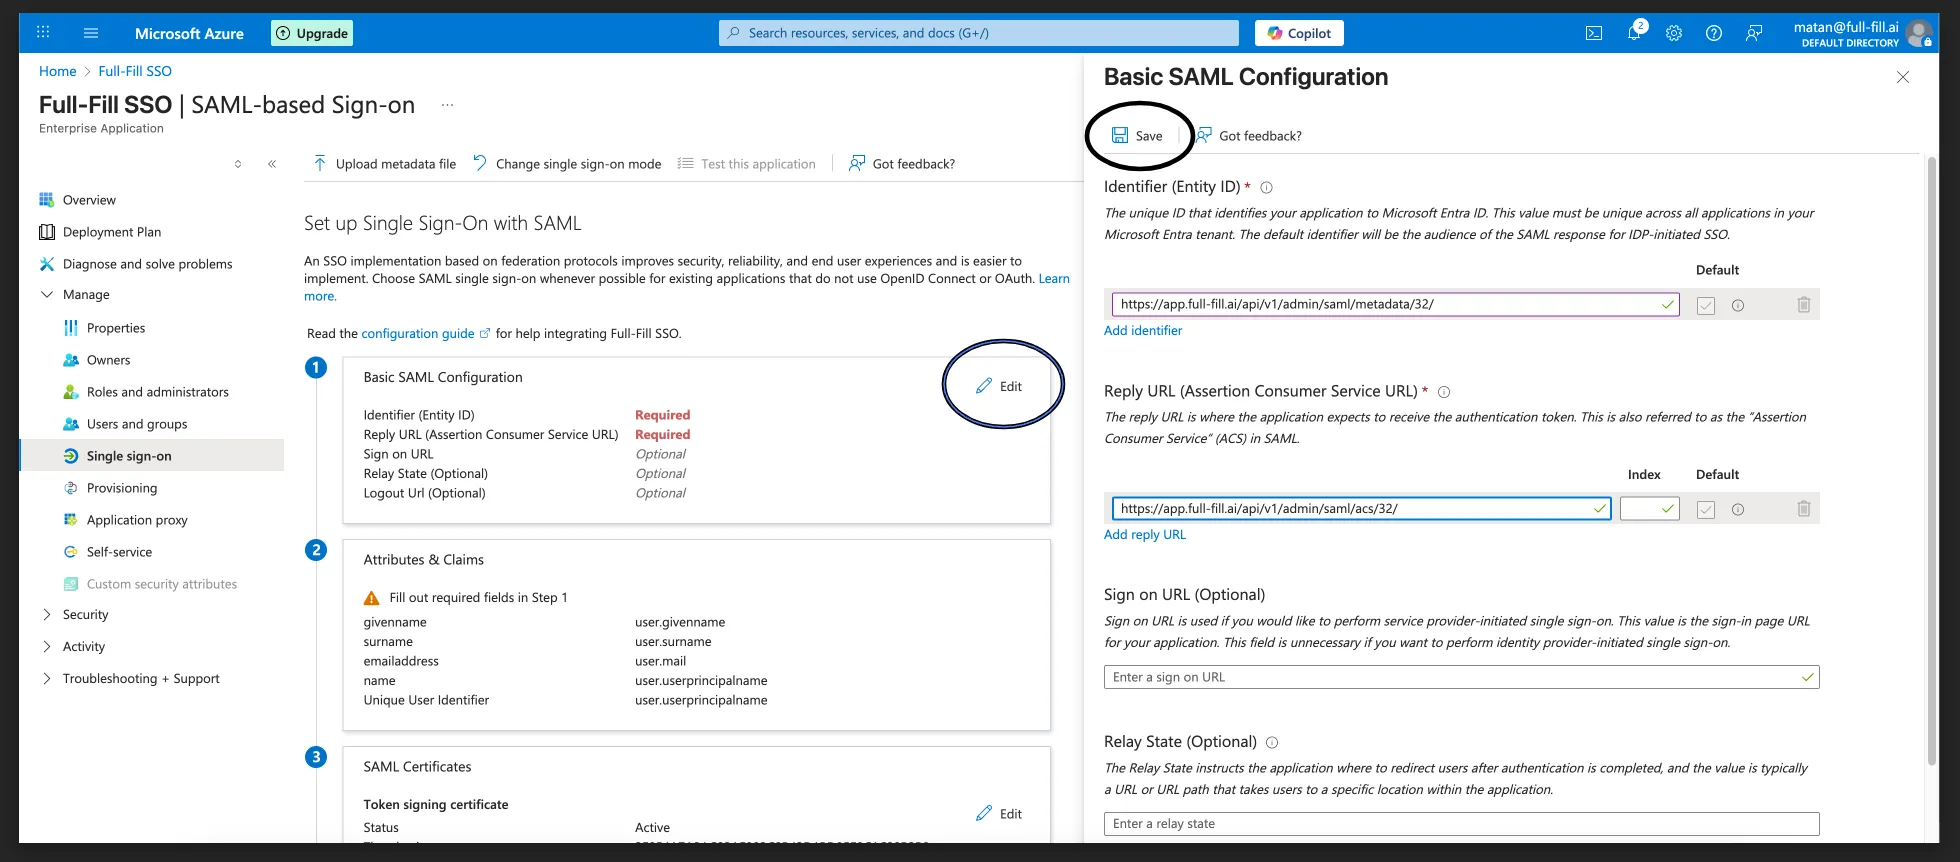This screenshot has width=1960, height=862.
Task: Open Cloud Shell from the top bar
Action: (x=1594, y=33)
